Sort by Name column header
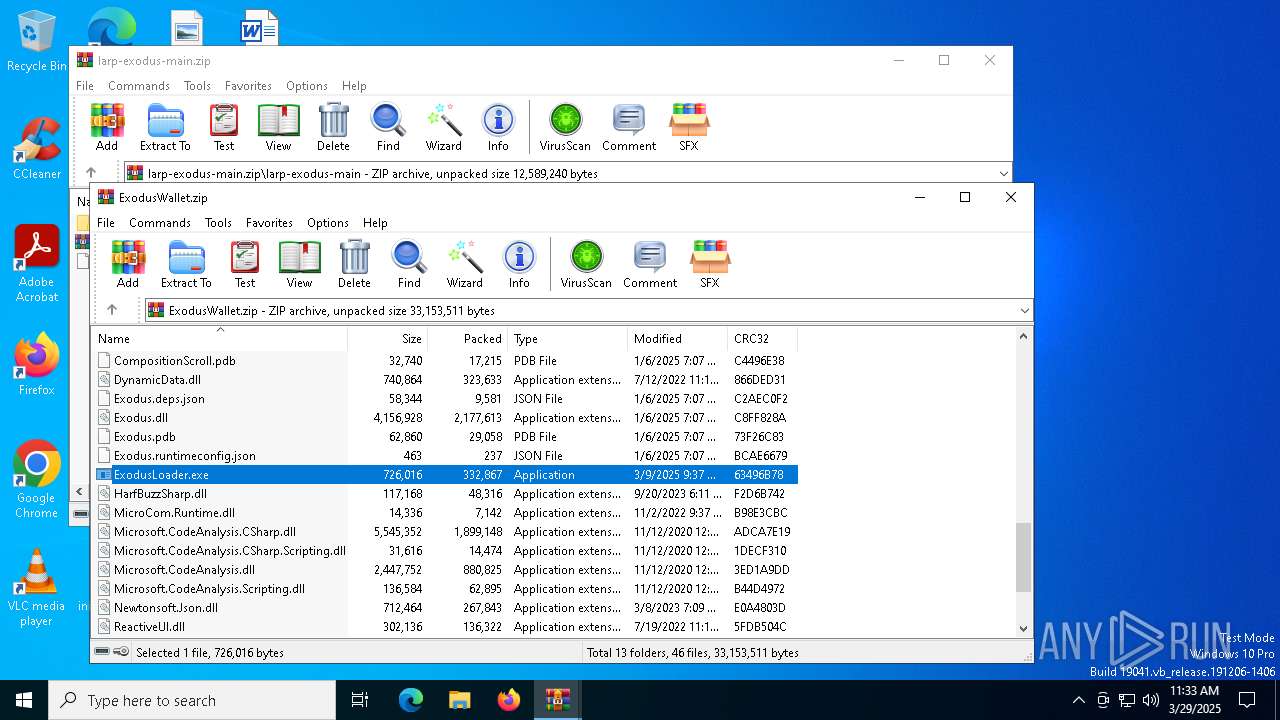The height and width of the screenshot is (720, 1280). click(x=219, y=338)
